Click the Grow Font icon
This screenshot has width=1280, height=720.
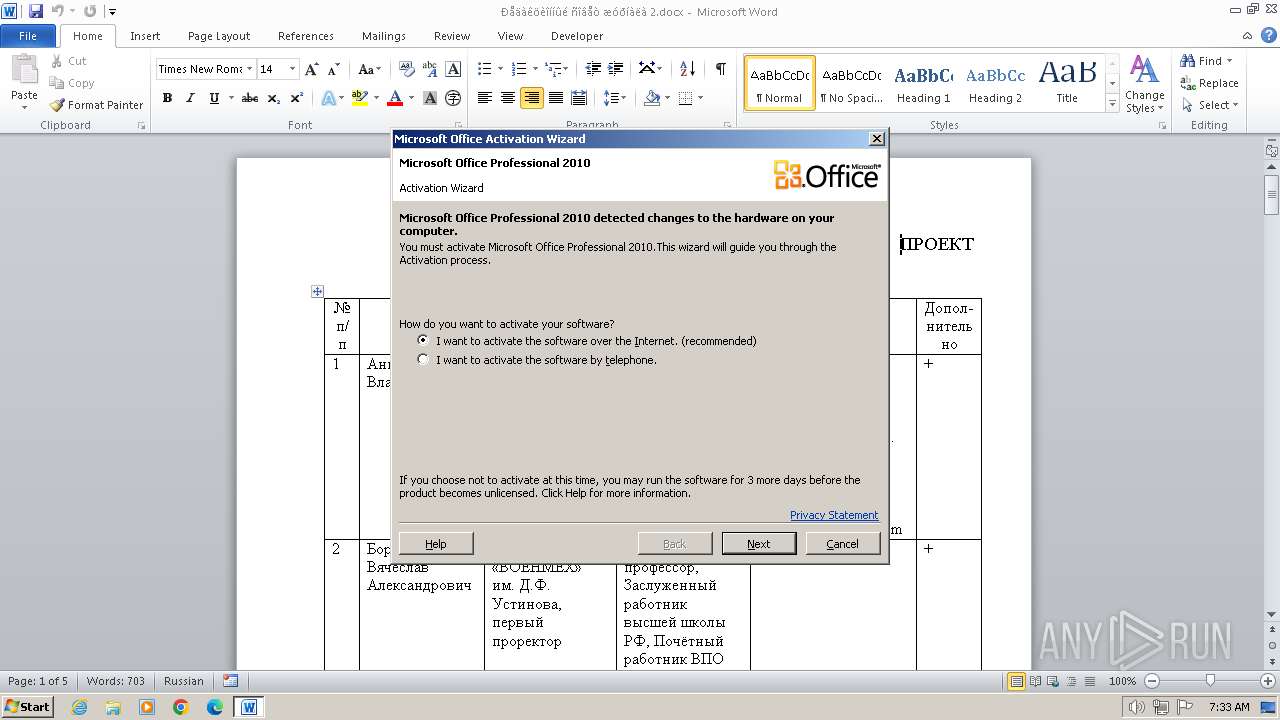[x=312, y=69]
